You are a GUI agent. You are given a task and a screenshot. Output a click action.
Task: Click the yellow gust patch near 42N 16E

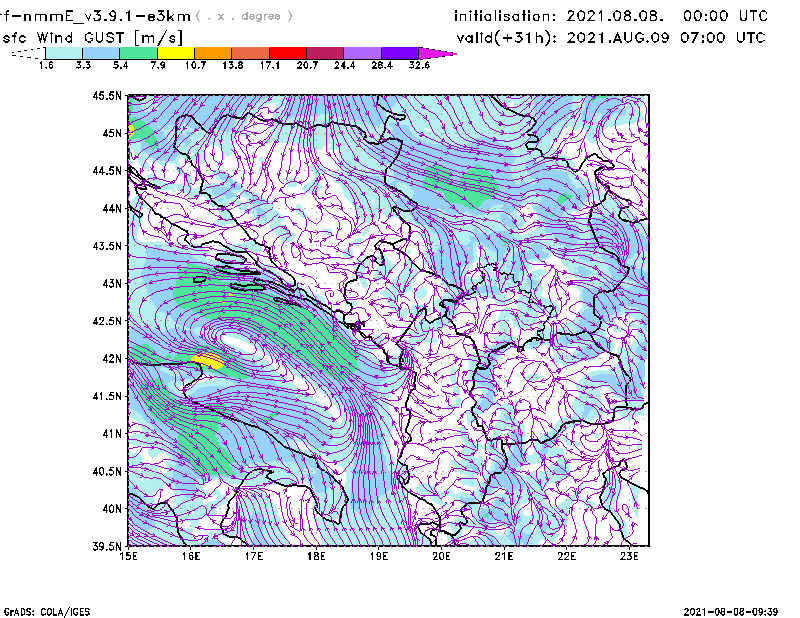pyautogui.click(x=208, y=360)
